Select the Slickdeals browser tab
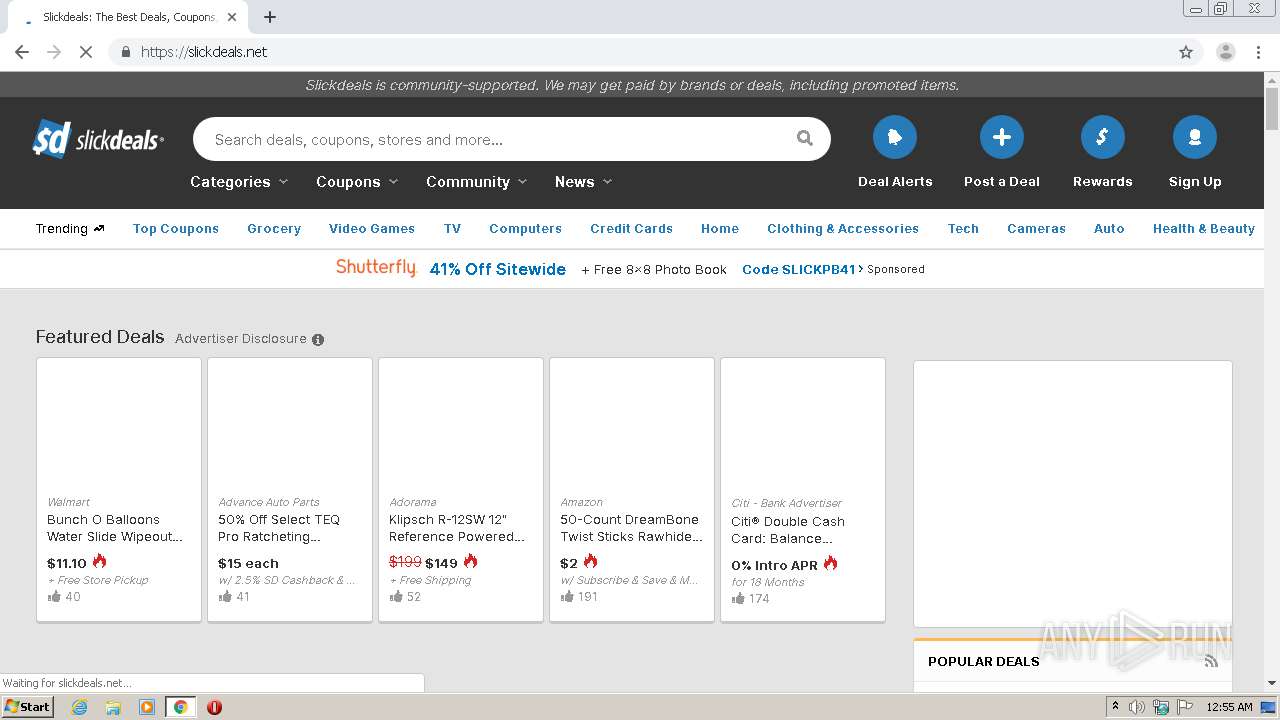Screen dimensions: 1280x720 128,17
